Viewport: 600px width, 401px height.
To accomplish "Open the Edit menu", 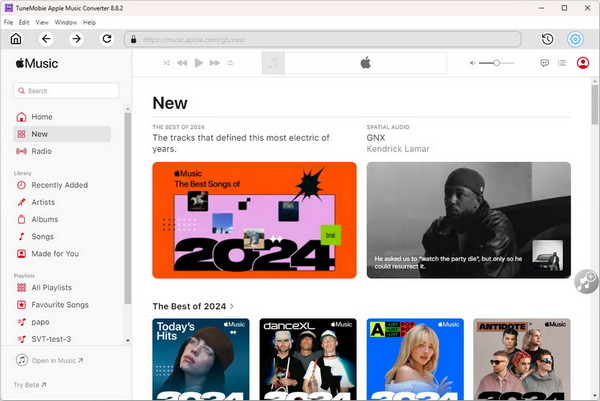I will (x=24, y=23).
